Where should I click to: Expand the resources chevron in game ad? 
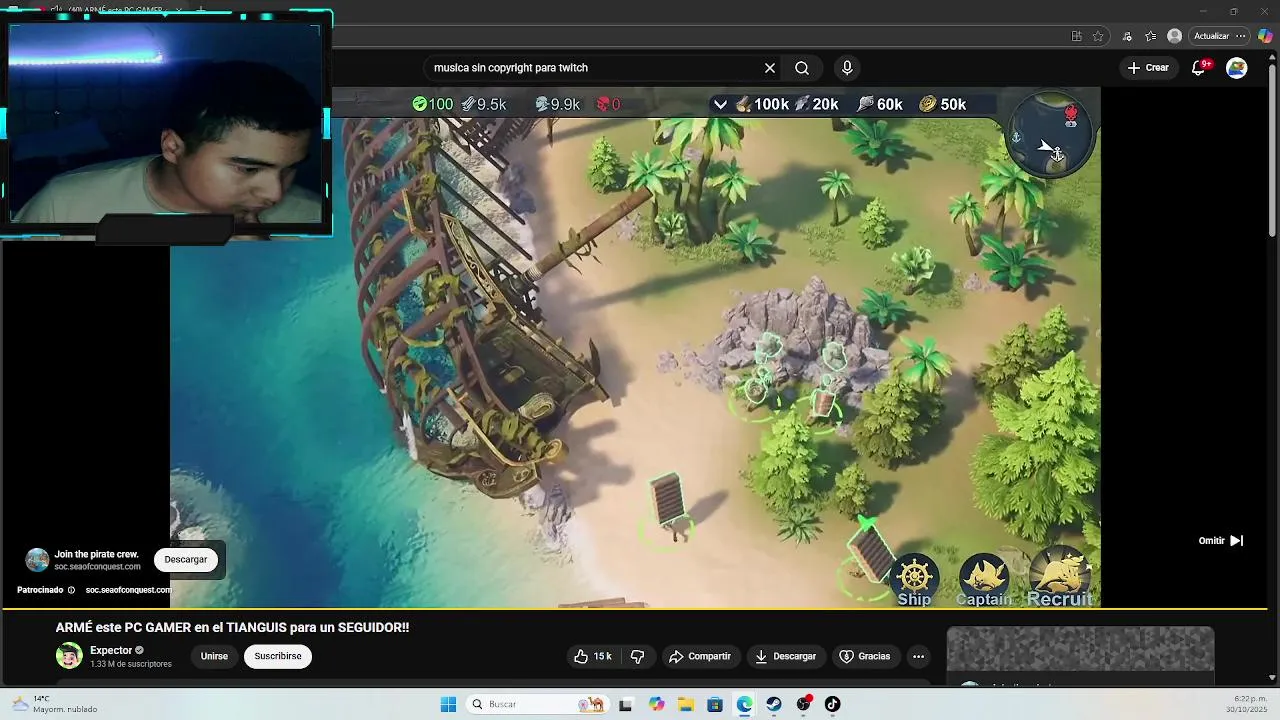click(x=720, y=104)
